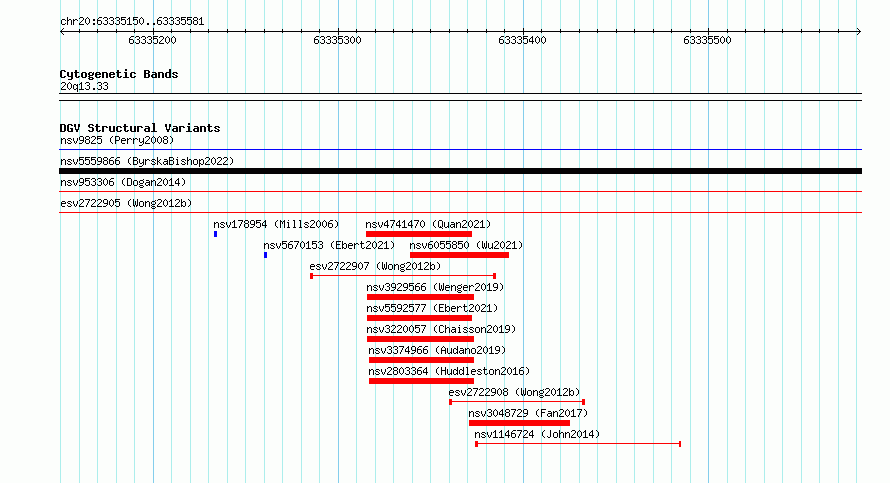Click the thin red esv2722907 span line

pos(404,276)
